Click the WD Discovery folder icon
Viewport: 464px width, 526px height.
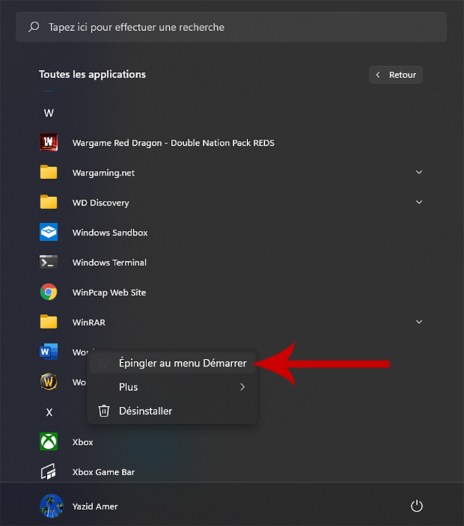click(x=49, y=202)
